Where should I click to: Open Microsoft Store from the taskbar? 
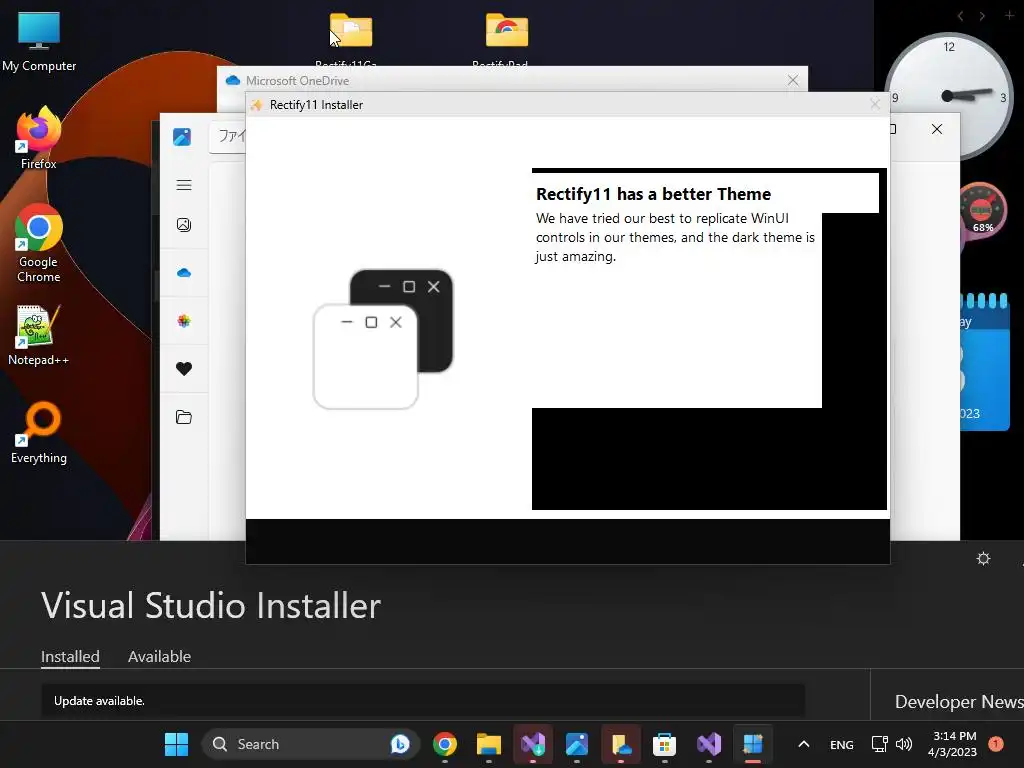(x=664, y=744)
